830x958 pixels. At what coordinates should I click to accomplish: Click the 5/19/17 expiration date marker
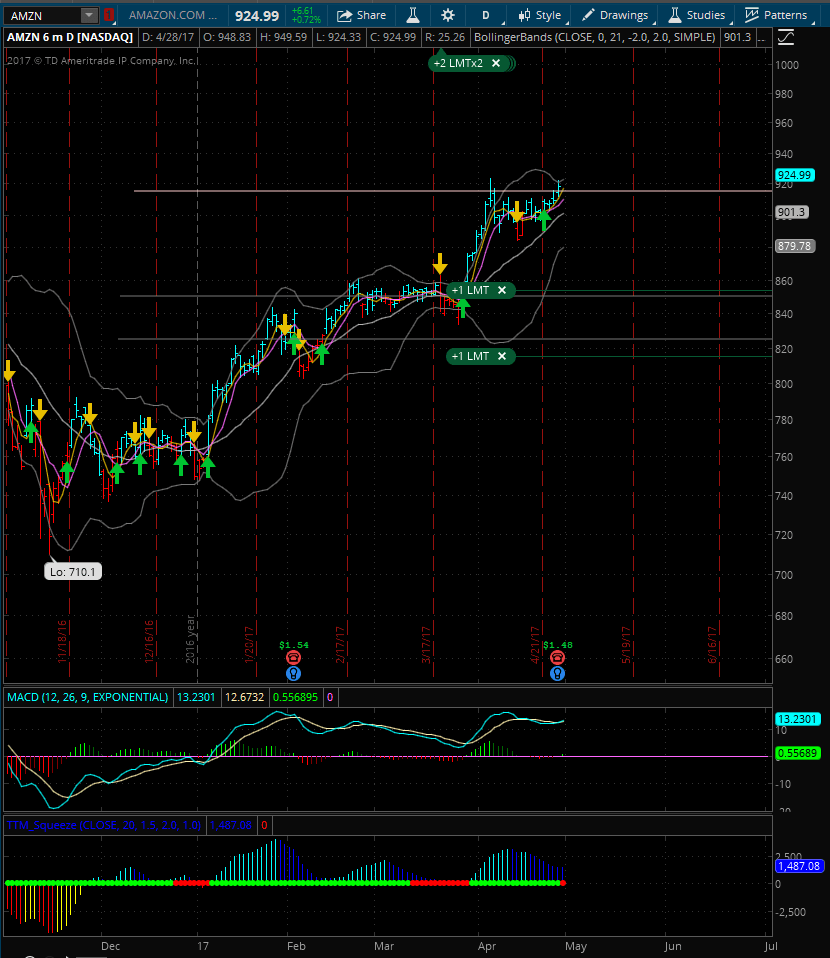pos(626,645)
